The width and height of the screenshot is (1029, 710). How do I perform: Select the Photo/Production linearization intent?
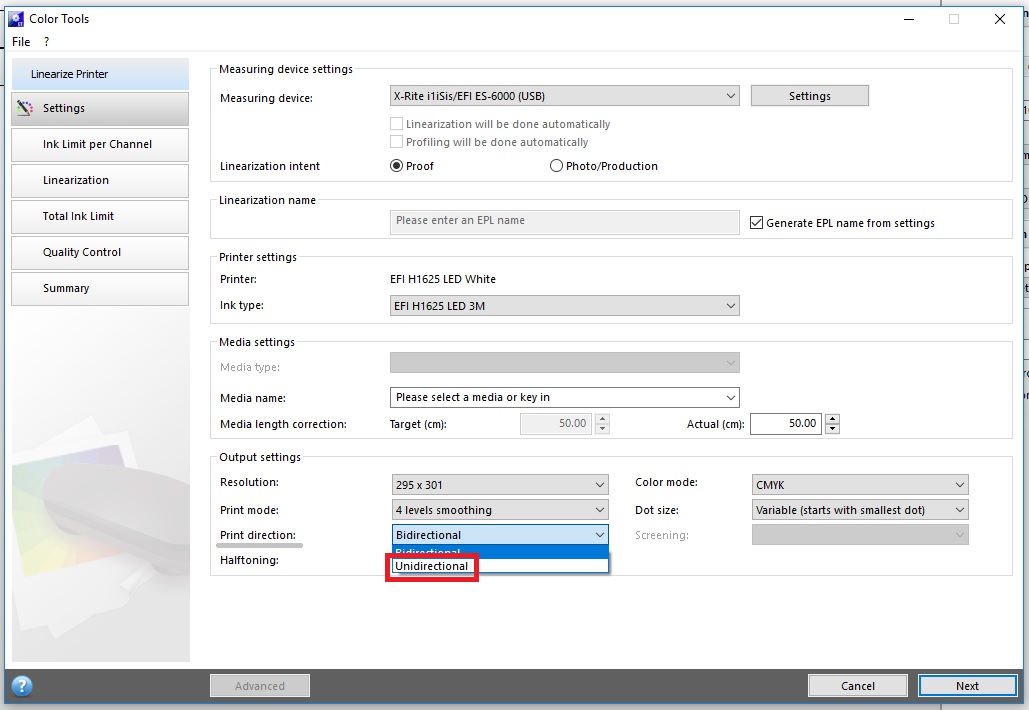pos(556,166)
